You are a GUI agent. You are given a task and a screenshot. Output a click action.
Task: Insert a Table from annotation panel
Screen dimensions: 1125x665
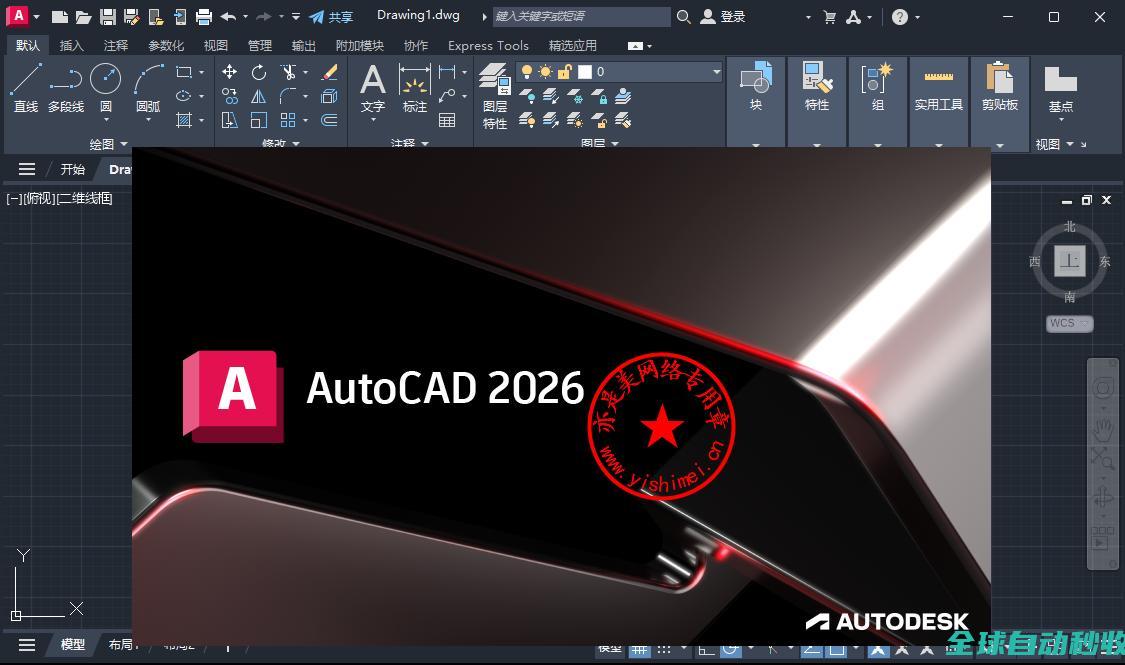[447, 120]
